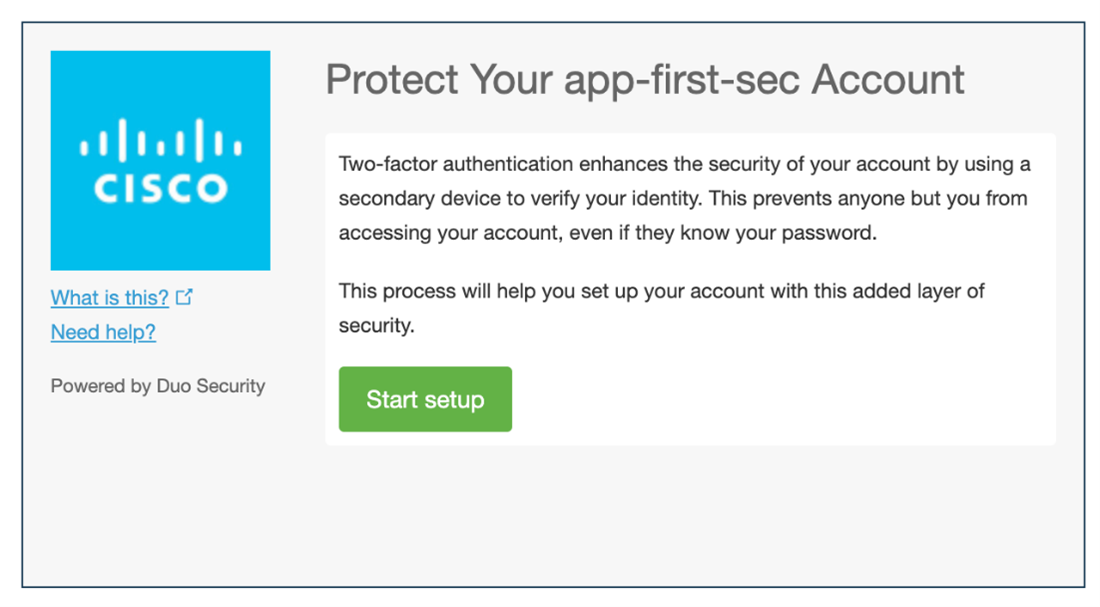Viewport: 1100px width, 607px height.
Task: Click the underlined Need help? text
Action: (103, 332)
